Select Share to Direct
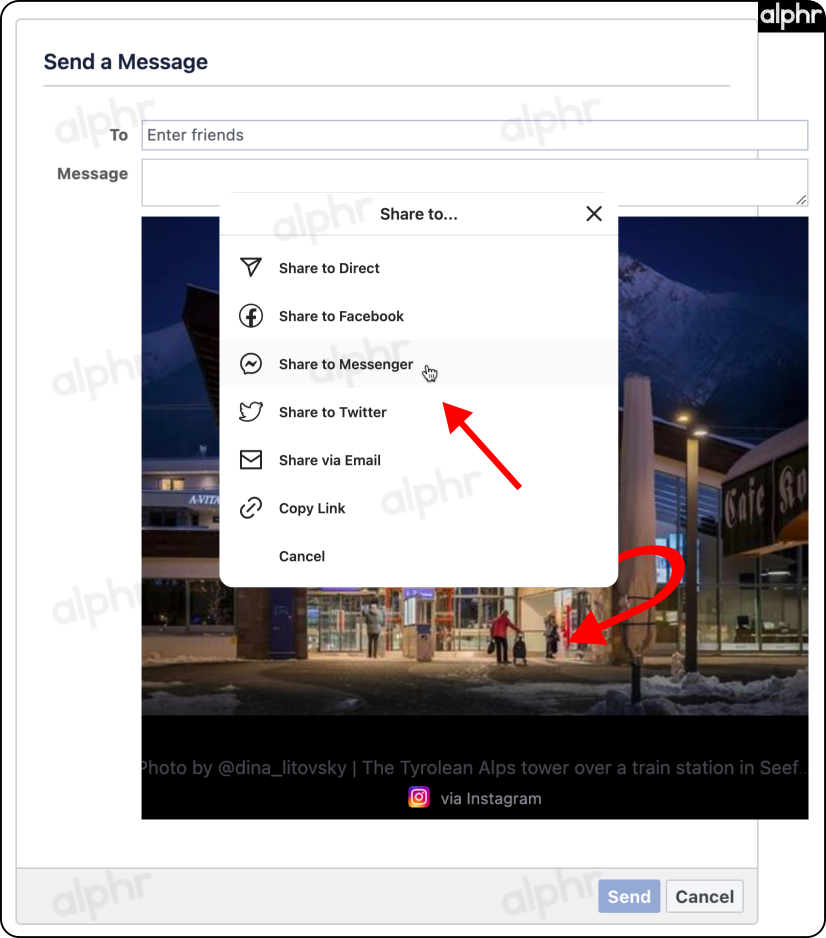Image resolution: width=826 pixels, height=938 pixels. [419, 268]
